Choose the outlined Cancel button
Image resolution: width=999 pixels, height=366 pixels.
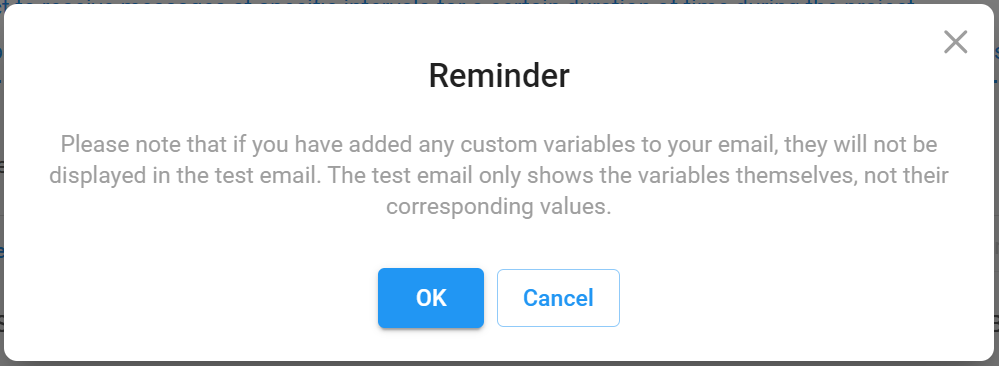[558, 298]
